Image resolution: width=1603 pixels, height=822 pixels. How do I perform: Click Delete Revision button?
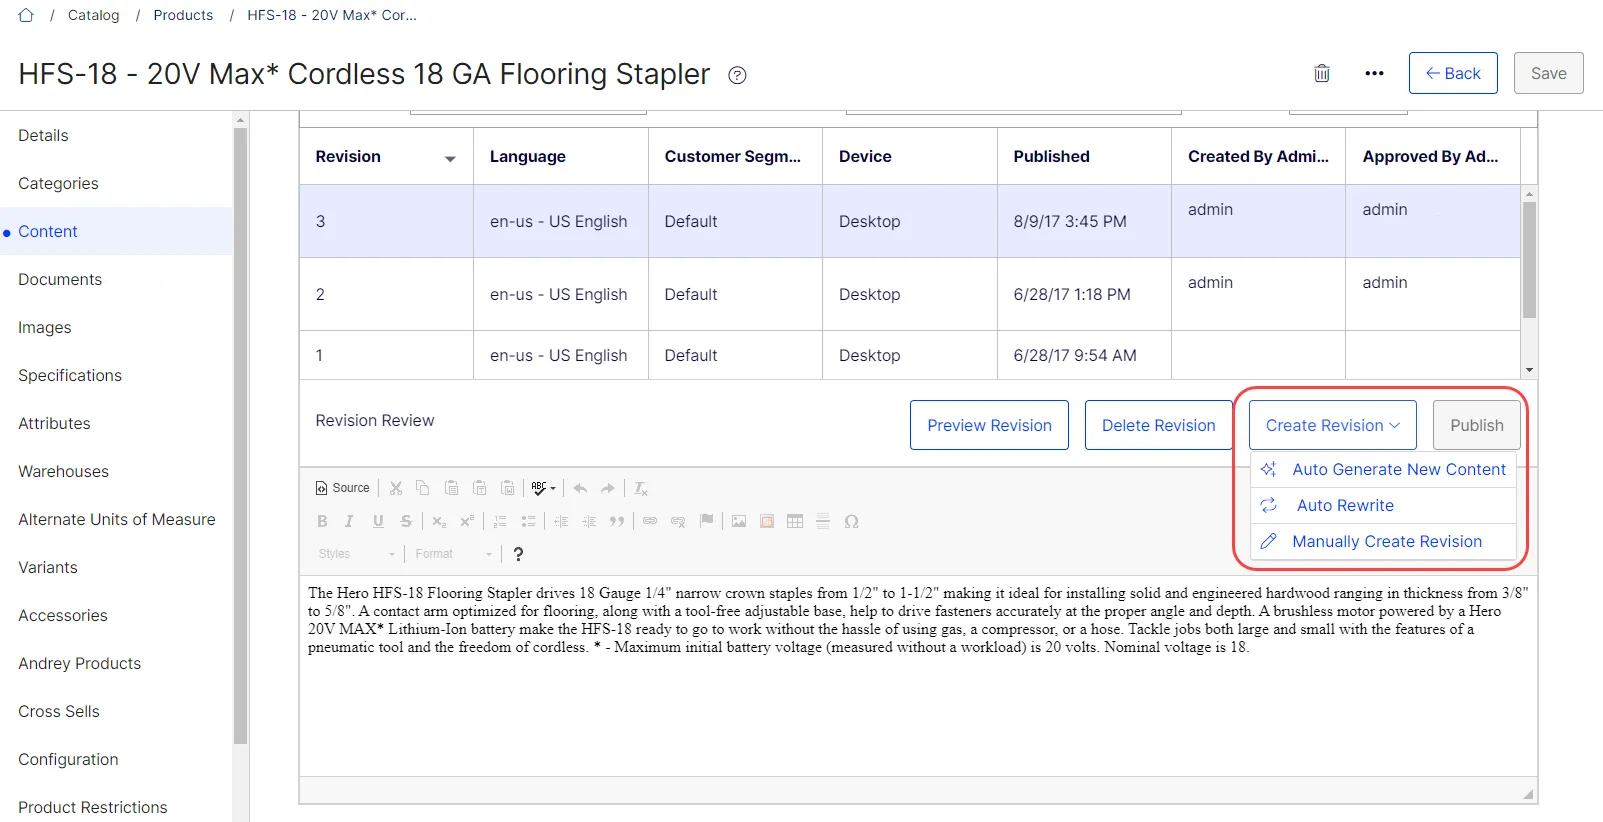(x=1158, y=425)
